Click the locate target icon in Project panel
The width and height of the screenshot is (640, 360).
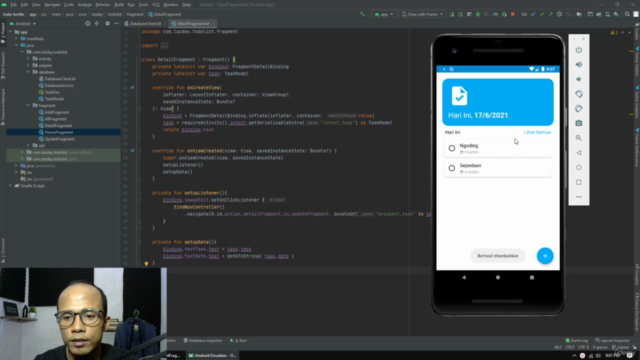pyautogui.click(x=88, y=24)
